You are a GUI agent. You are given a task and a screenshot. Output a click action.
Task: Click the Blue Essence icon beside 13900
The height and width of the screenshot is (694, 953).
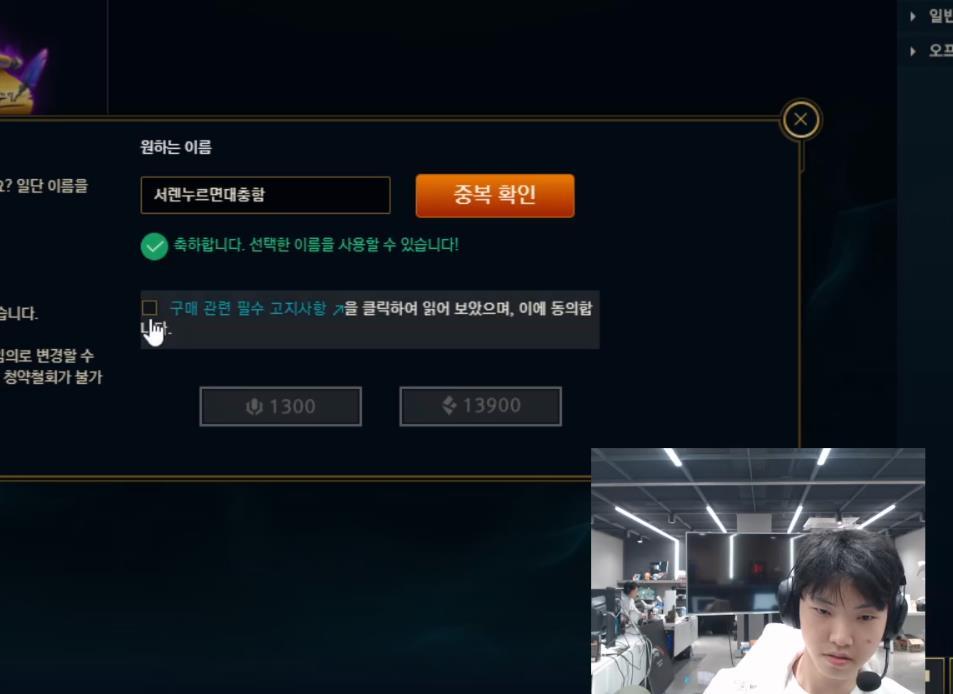[x=449, y=405]
